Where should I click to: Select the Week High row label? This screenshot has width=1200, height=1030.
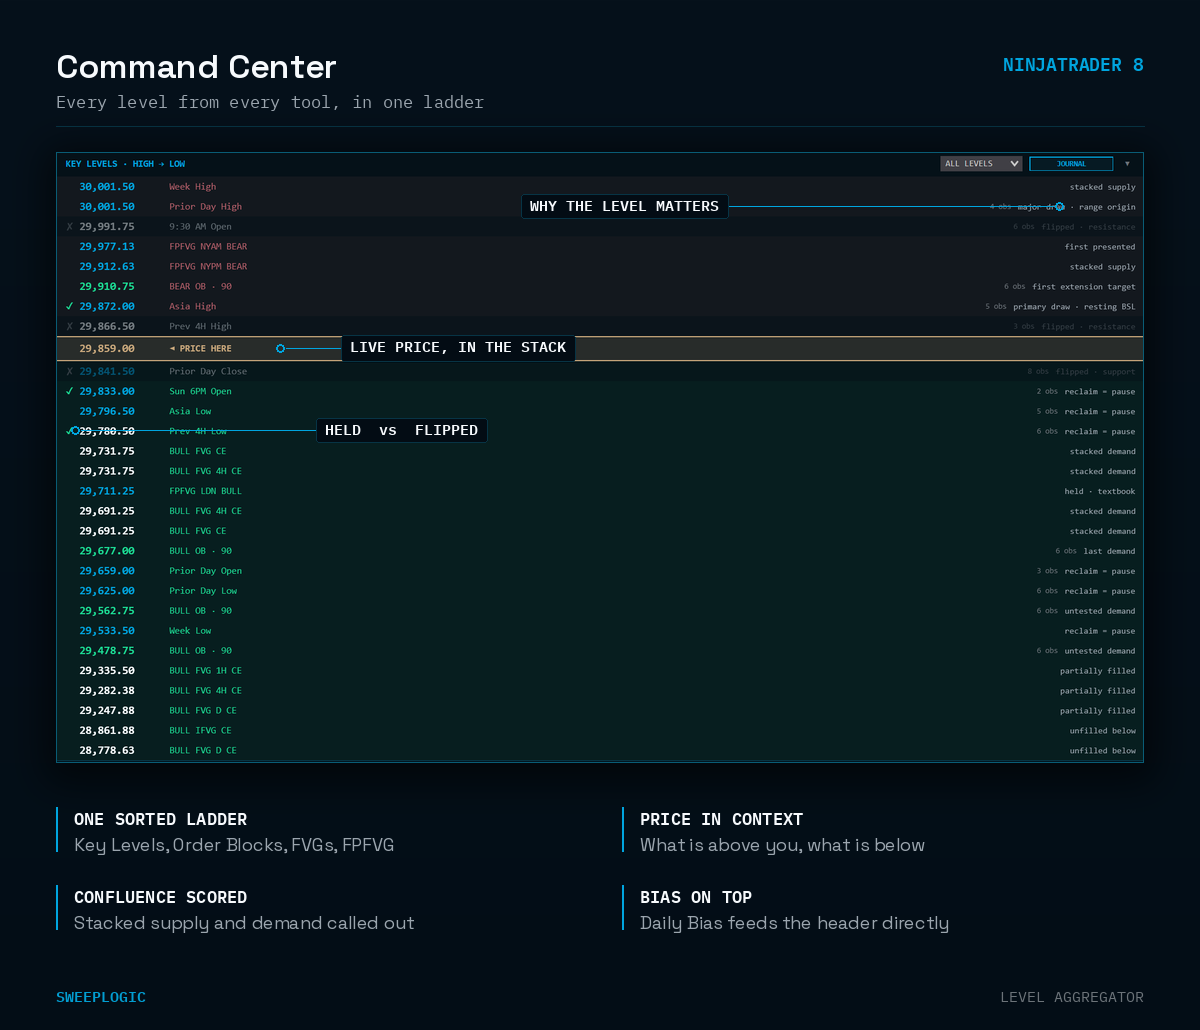192,187
